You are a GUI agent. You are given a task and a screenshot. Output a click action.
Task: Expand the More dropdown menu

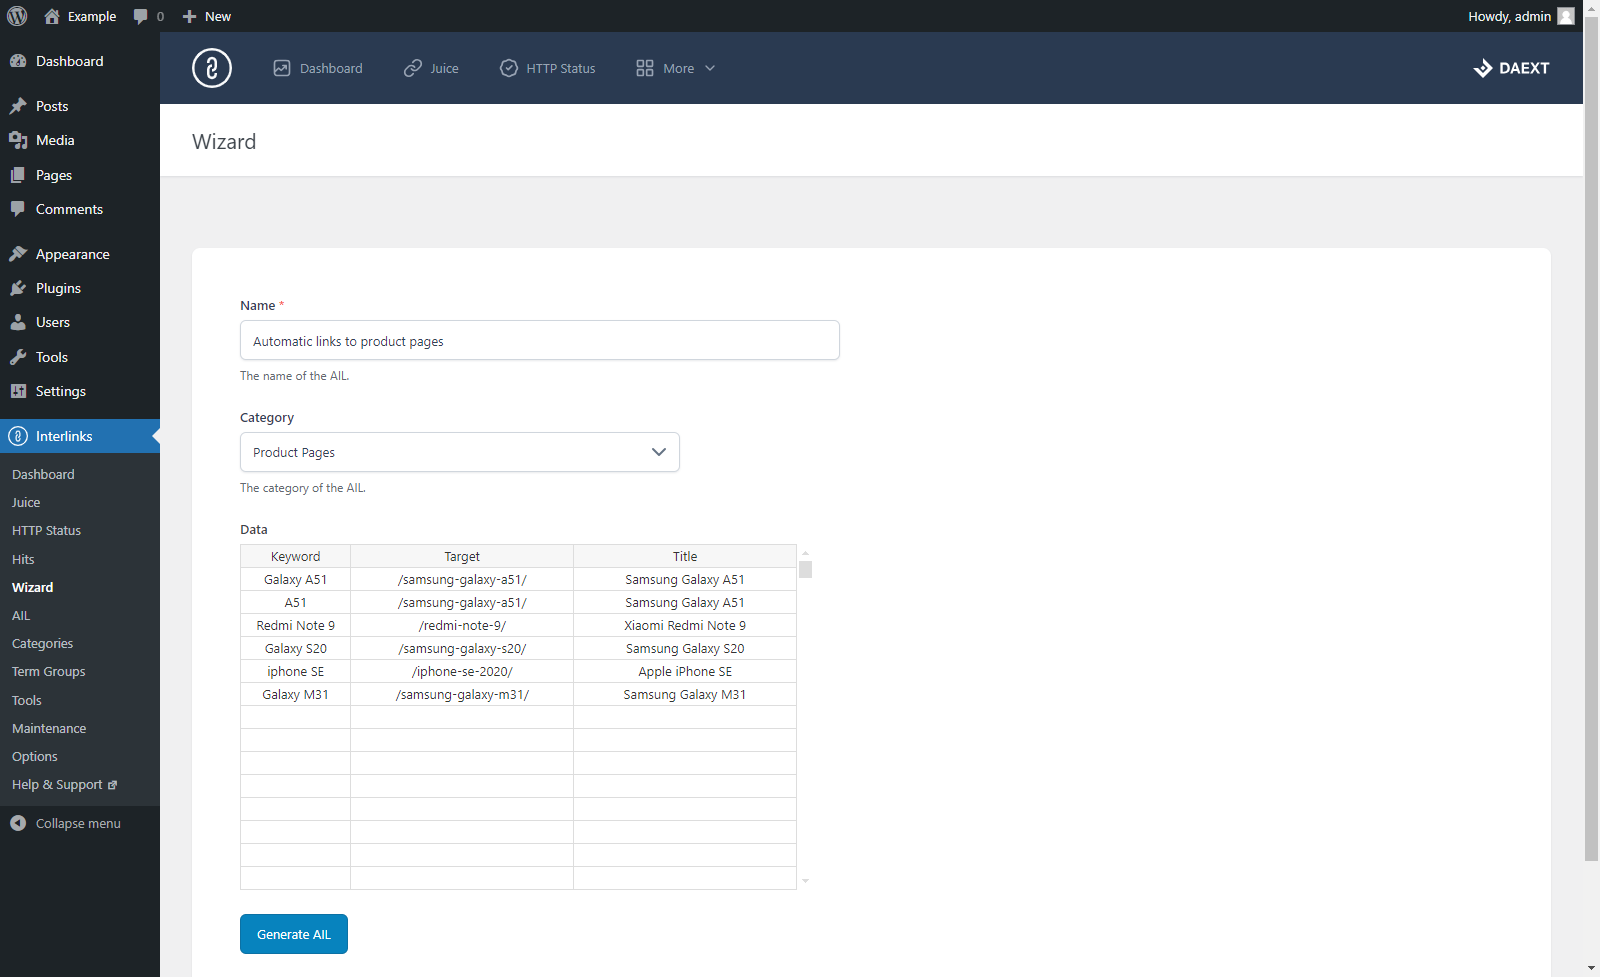pyautogui.click(x=676, y=68)
